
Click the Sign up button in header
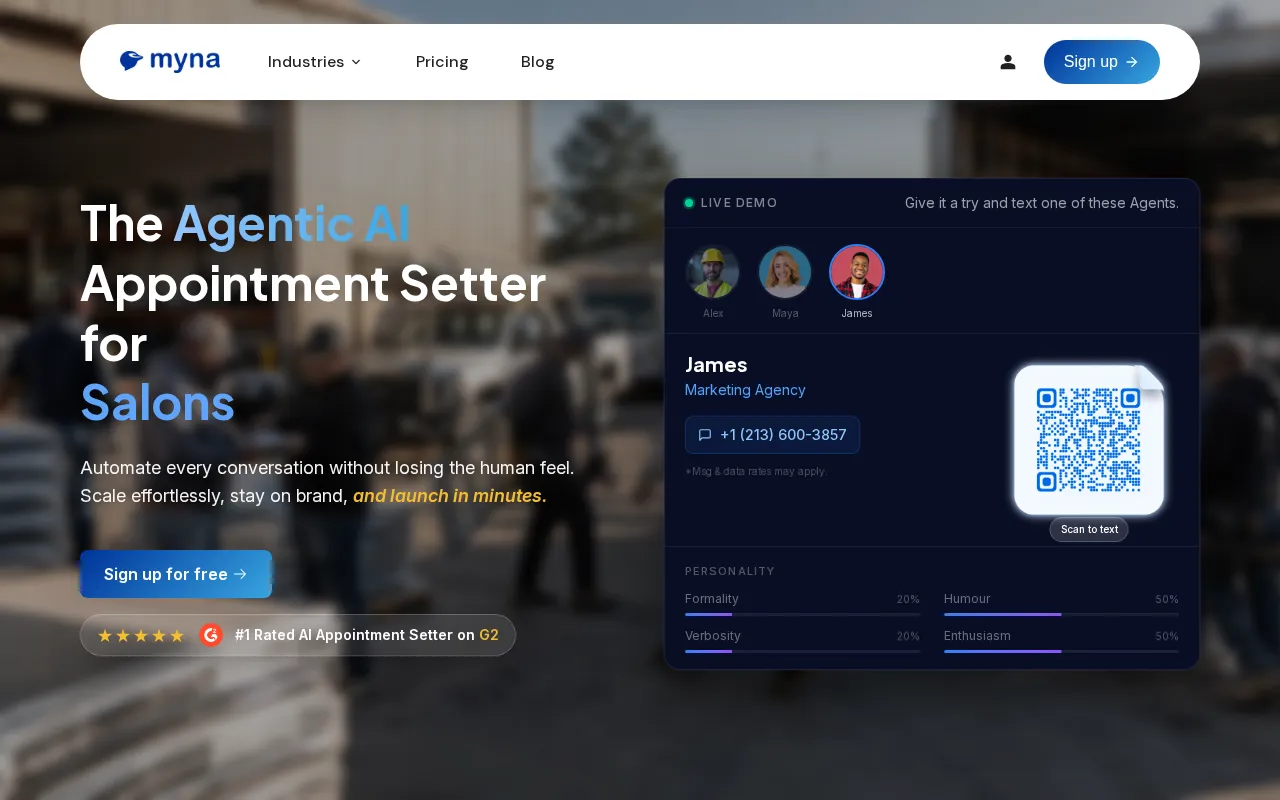[1102, 62]
